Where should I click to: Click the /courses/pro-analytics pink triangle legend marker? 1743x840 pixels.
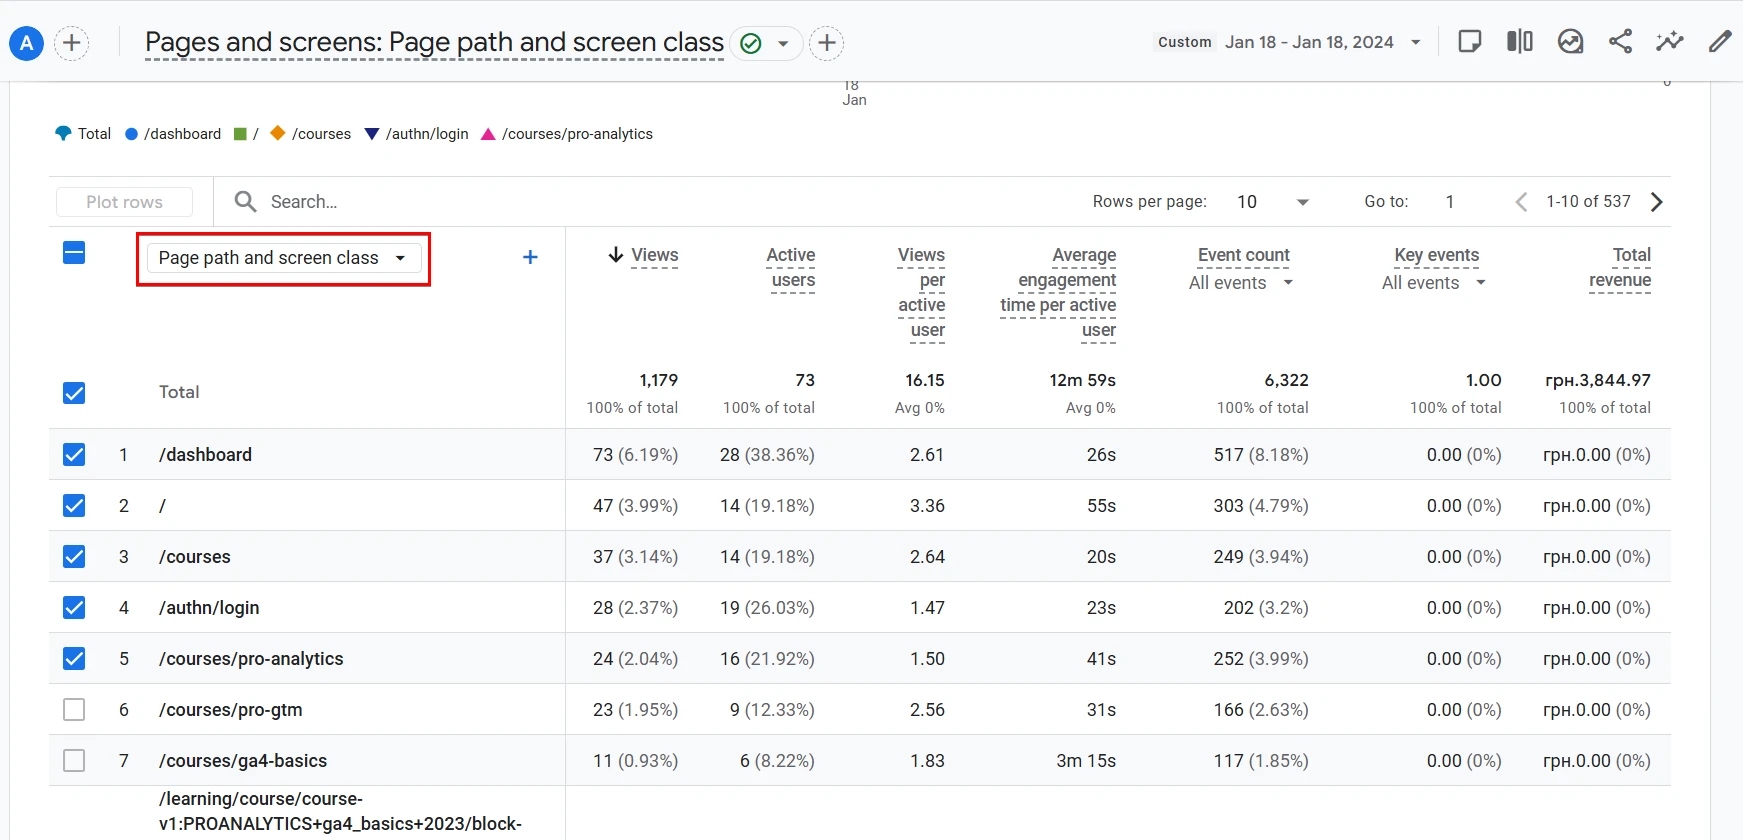point(488,134)
